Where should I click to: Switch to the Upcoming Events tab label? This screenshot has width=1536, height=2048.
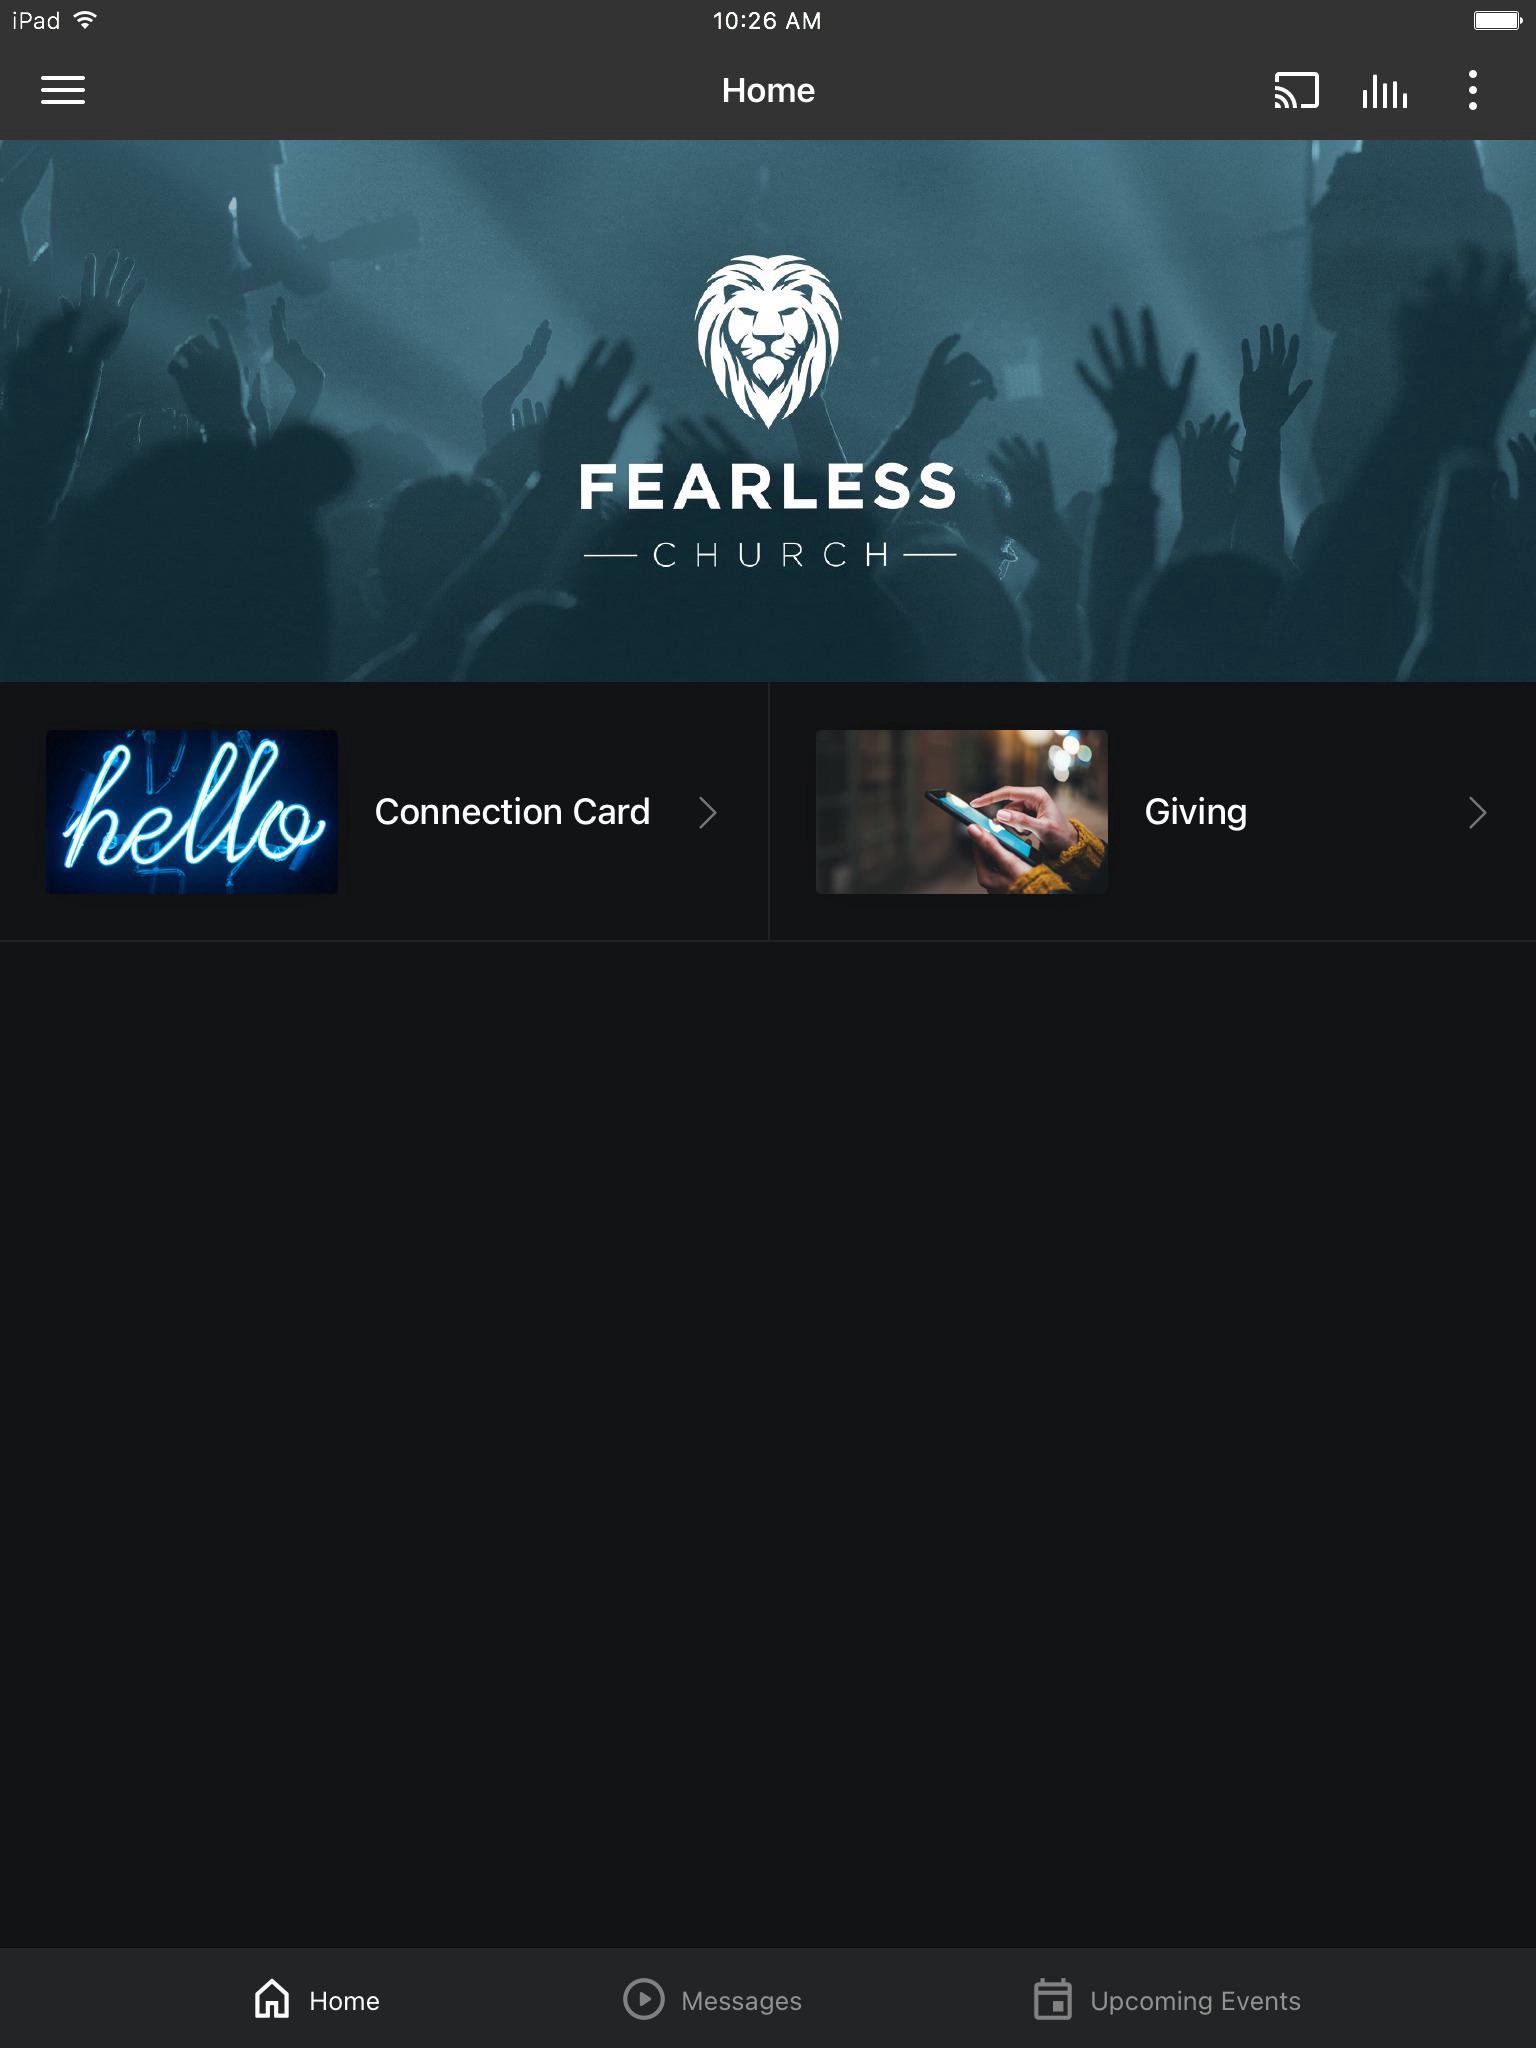[x=1195, y=2001]
